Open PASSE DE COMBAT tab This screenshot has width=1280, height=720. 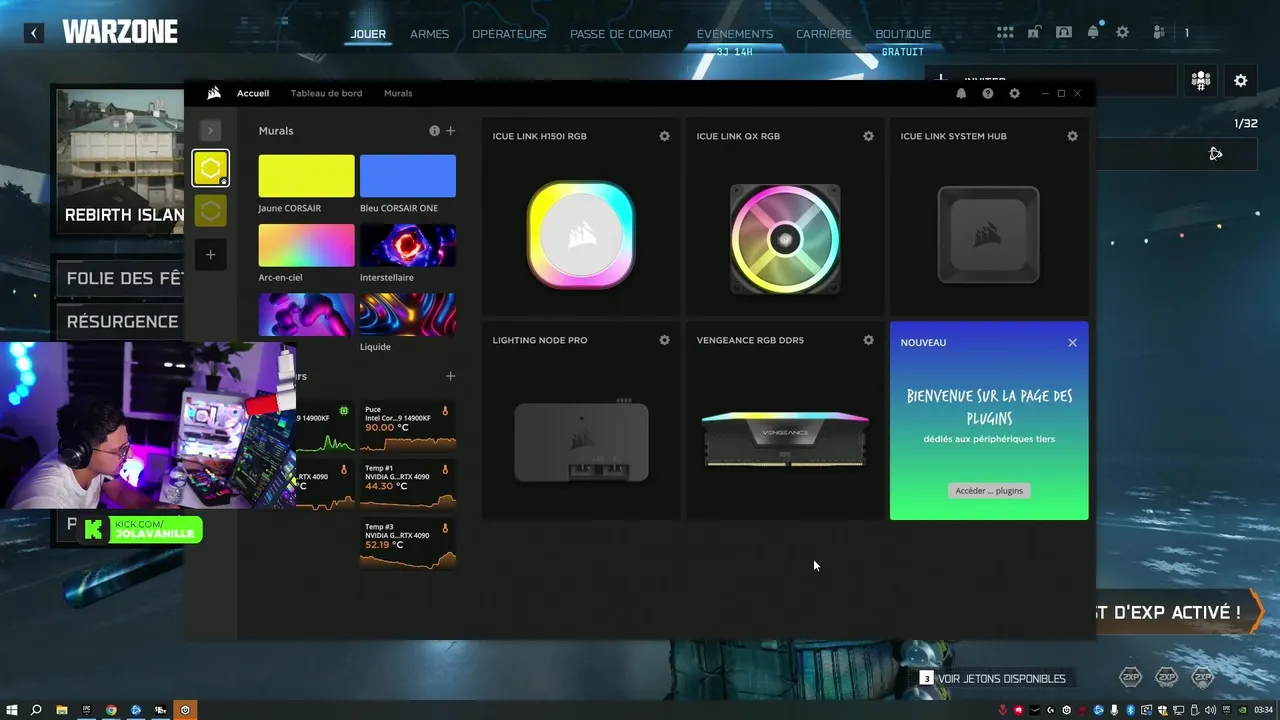pyautogui.click(x=621, y=34)
